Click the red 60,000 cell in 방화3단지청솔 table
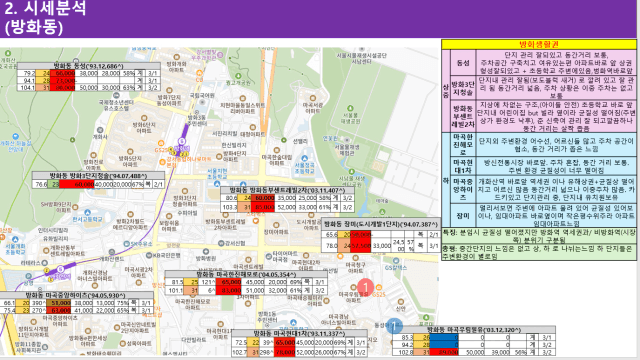This screenshot has width=640, height=360. coord(77,184)
